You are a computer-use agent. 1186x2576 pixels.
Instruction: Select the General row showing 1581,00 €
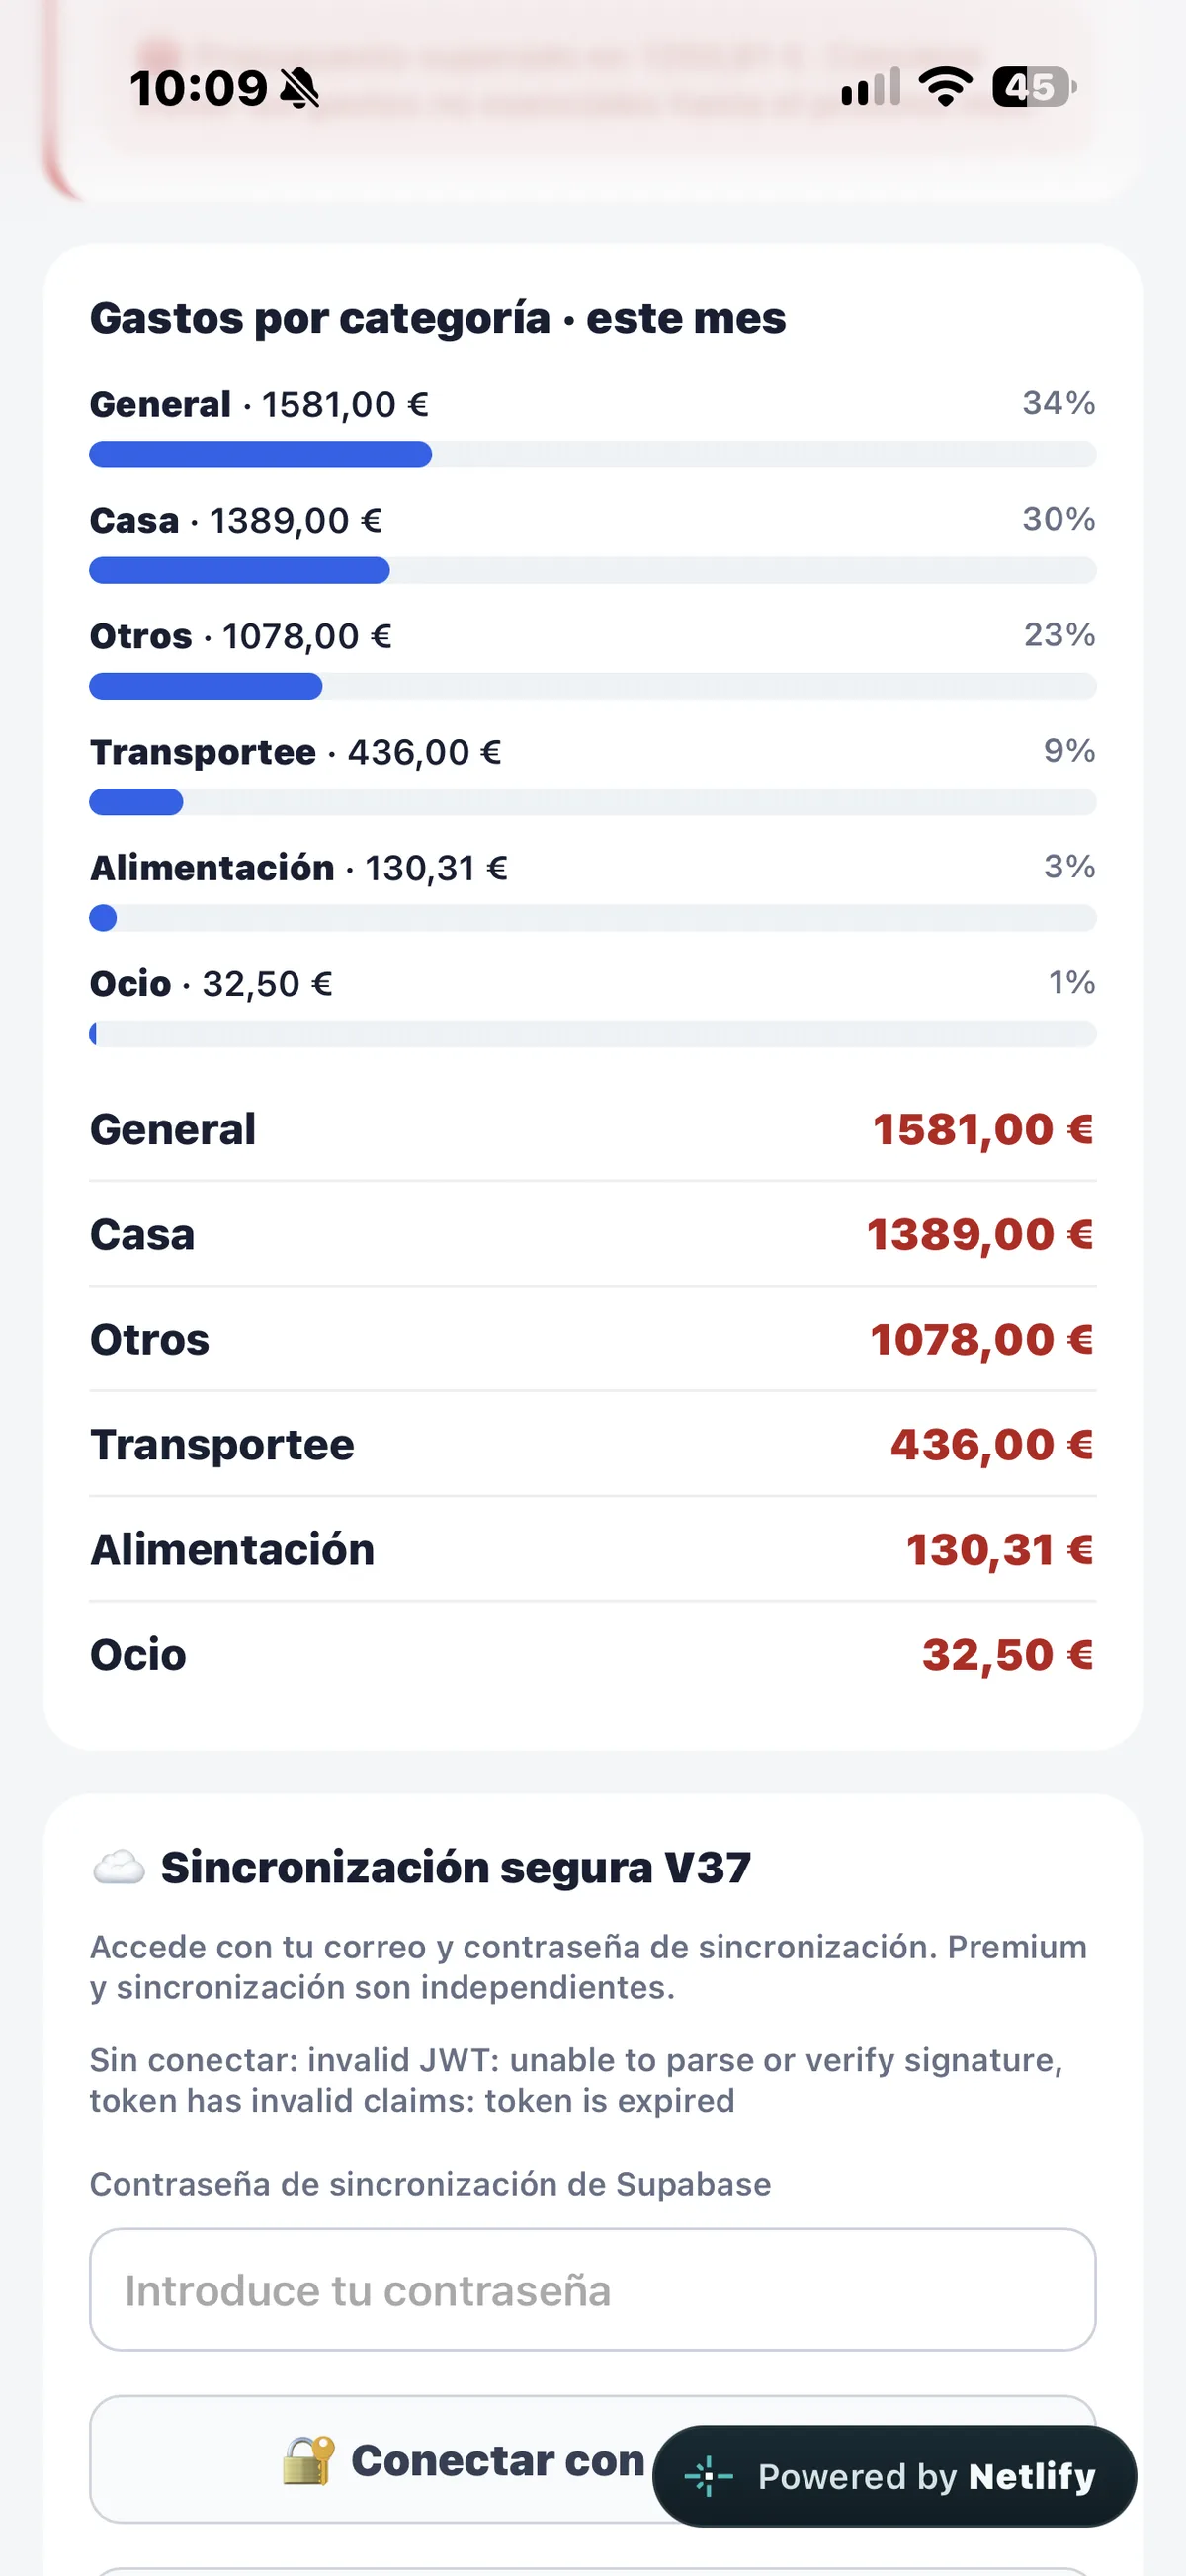pos(593,1129)
